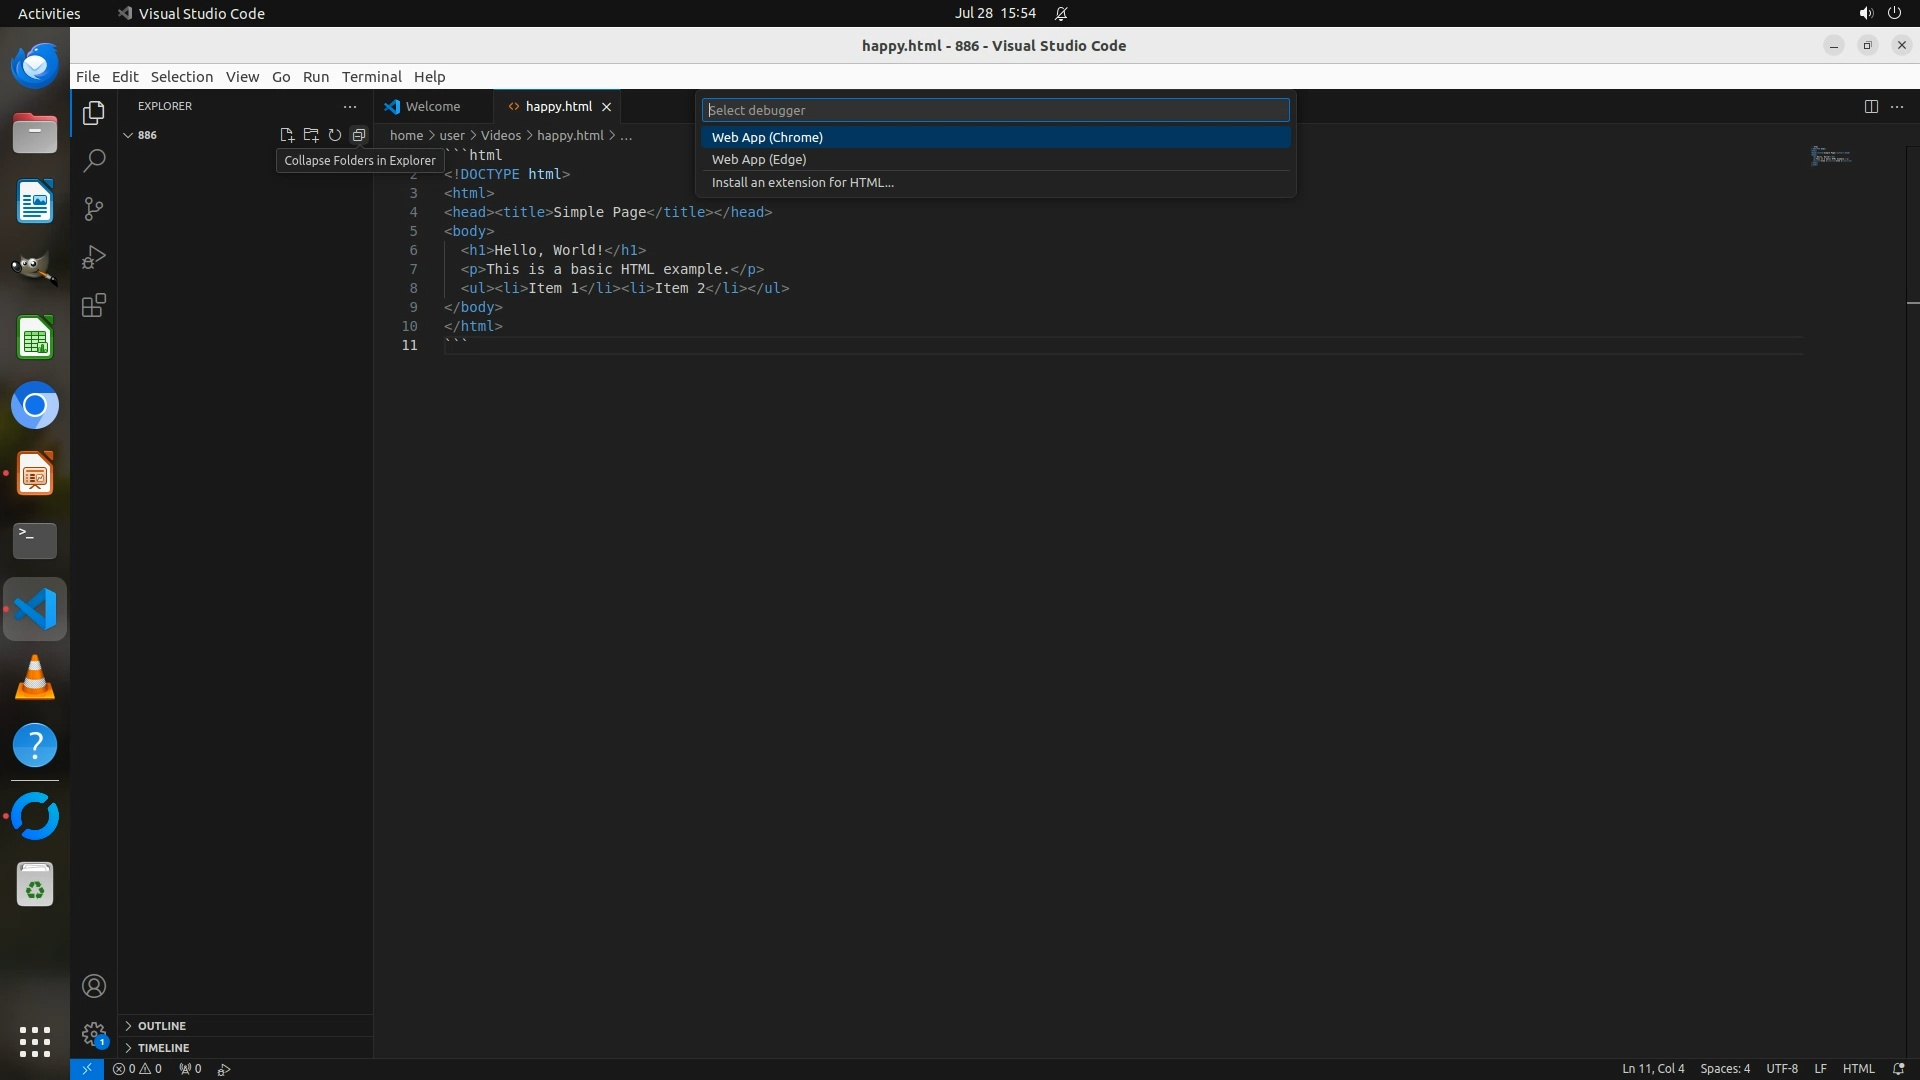Toggle the notifications bell in status bar
1920x1080 pixels.
1898,1069
